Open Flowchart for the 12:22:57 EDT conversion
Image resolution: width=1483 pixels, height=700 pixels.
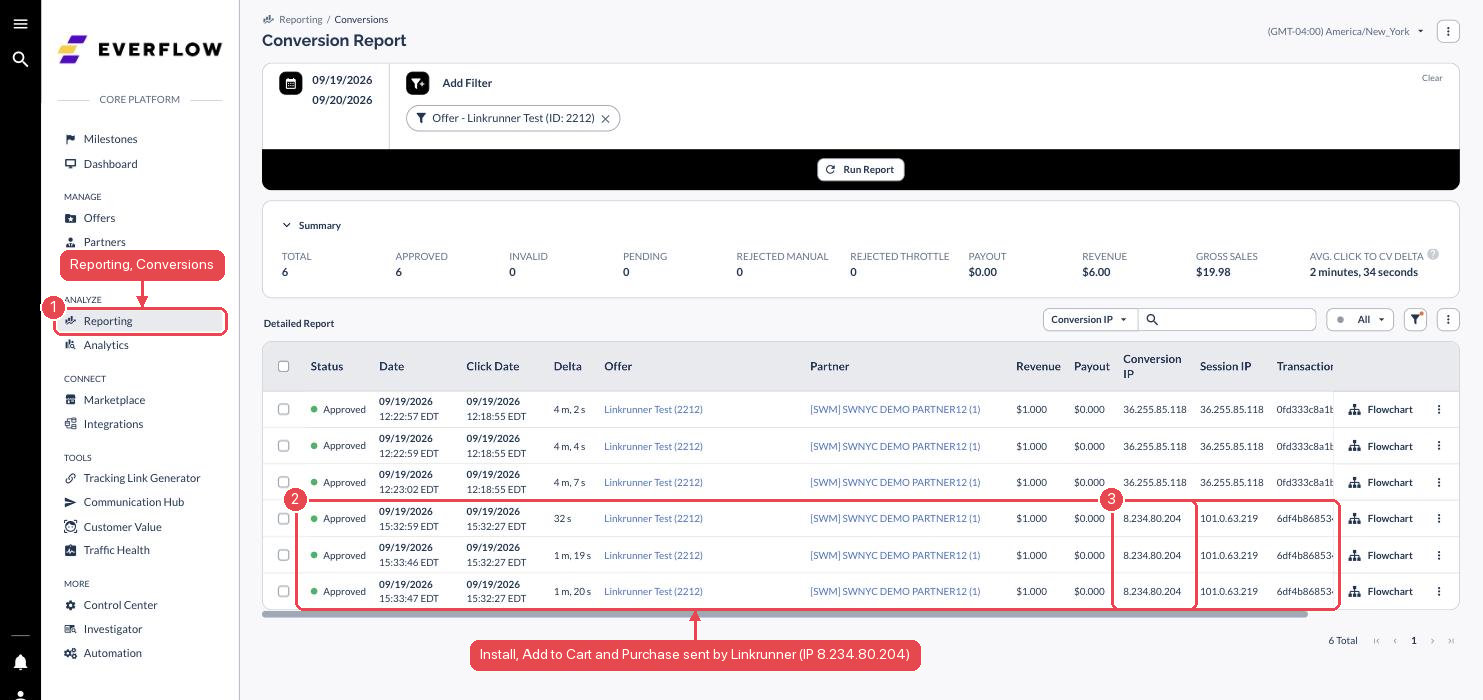1381,409
